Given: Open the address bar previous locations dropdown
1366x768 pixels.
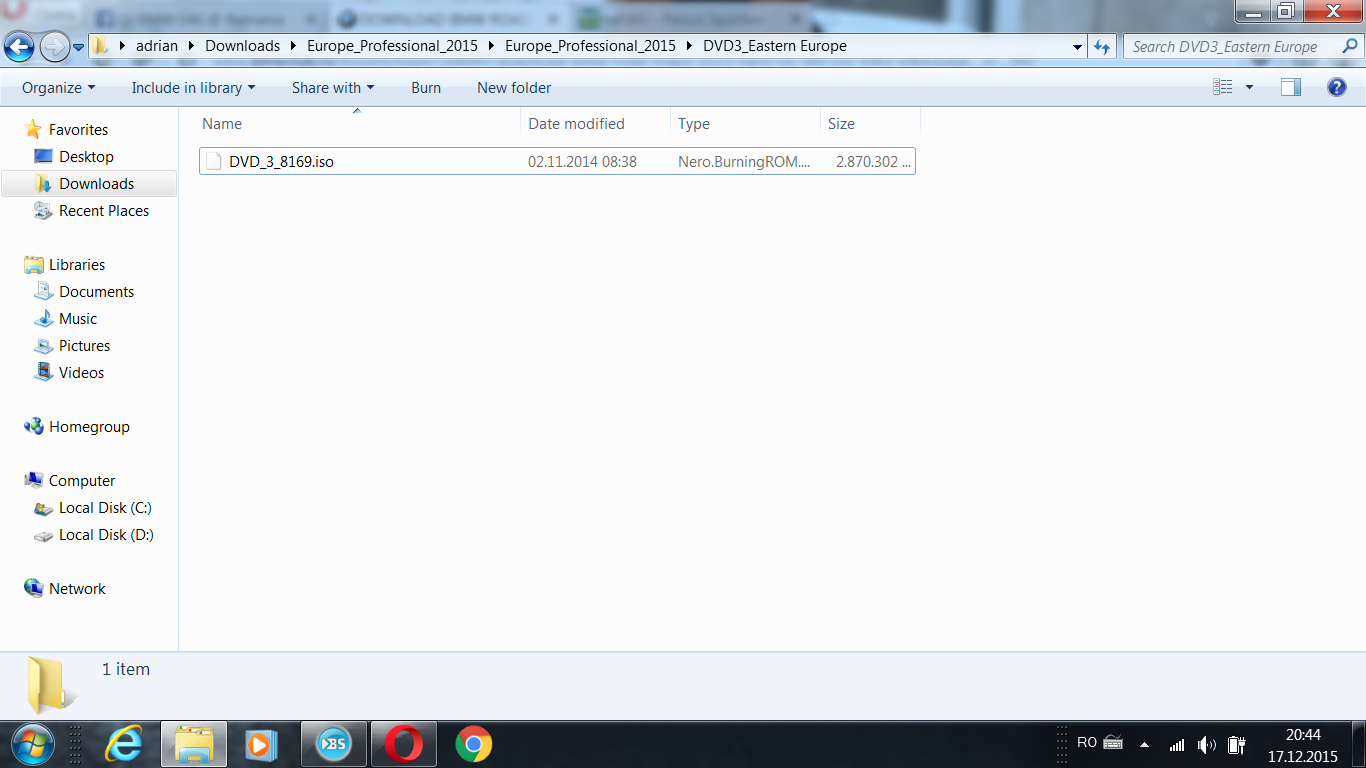Looking at the screenshot, I should (x=1077, y=46).
